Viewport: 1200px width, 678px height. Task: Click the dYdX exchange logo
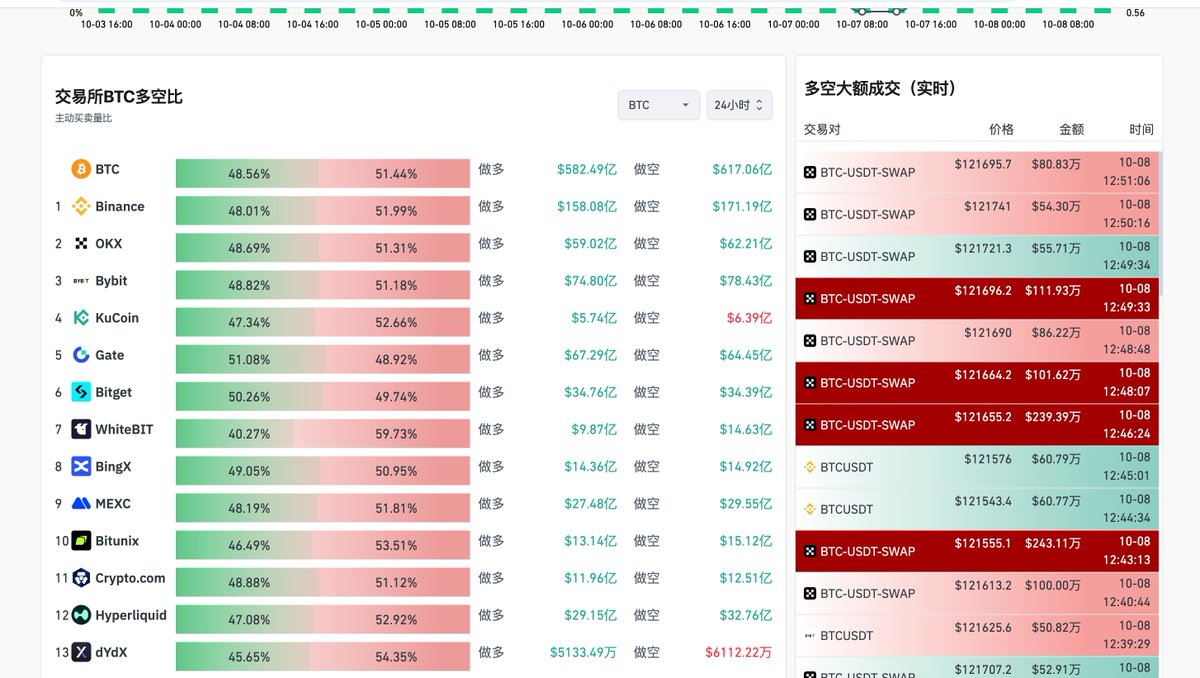[x=81, y=652]
